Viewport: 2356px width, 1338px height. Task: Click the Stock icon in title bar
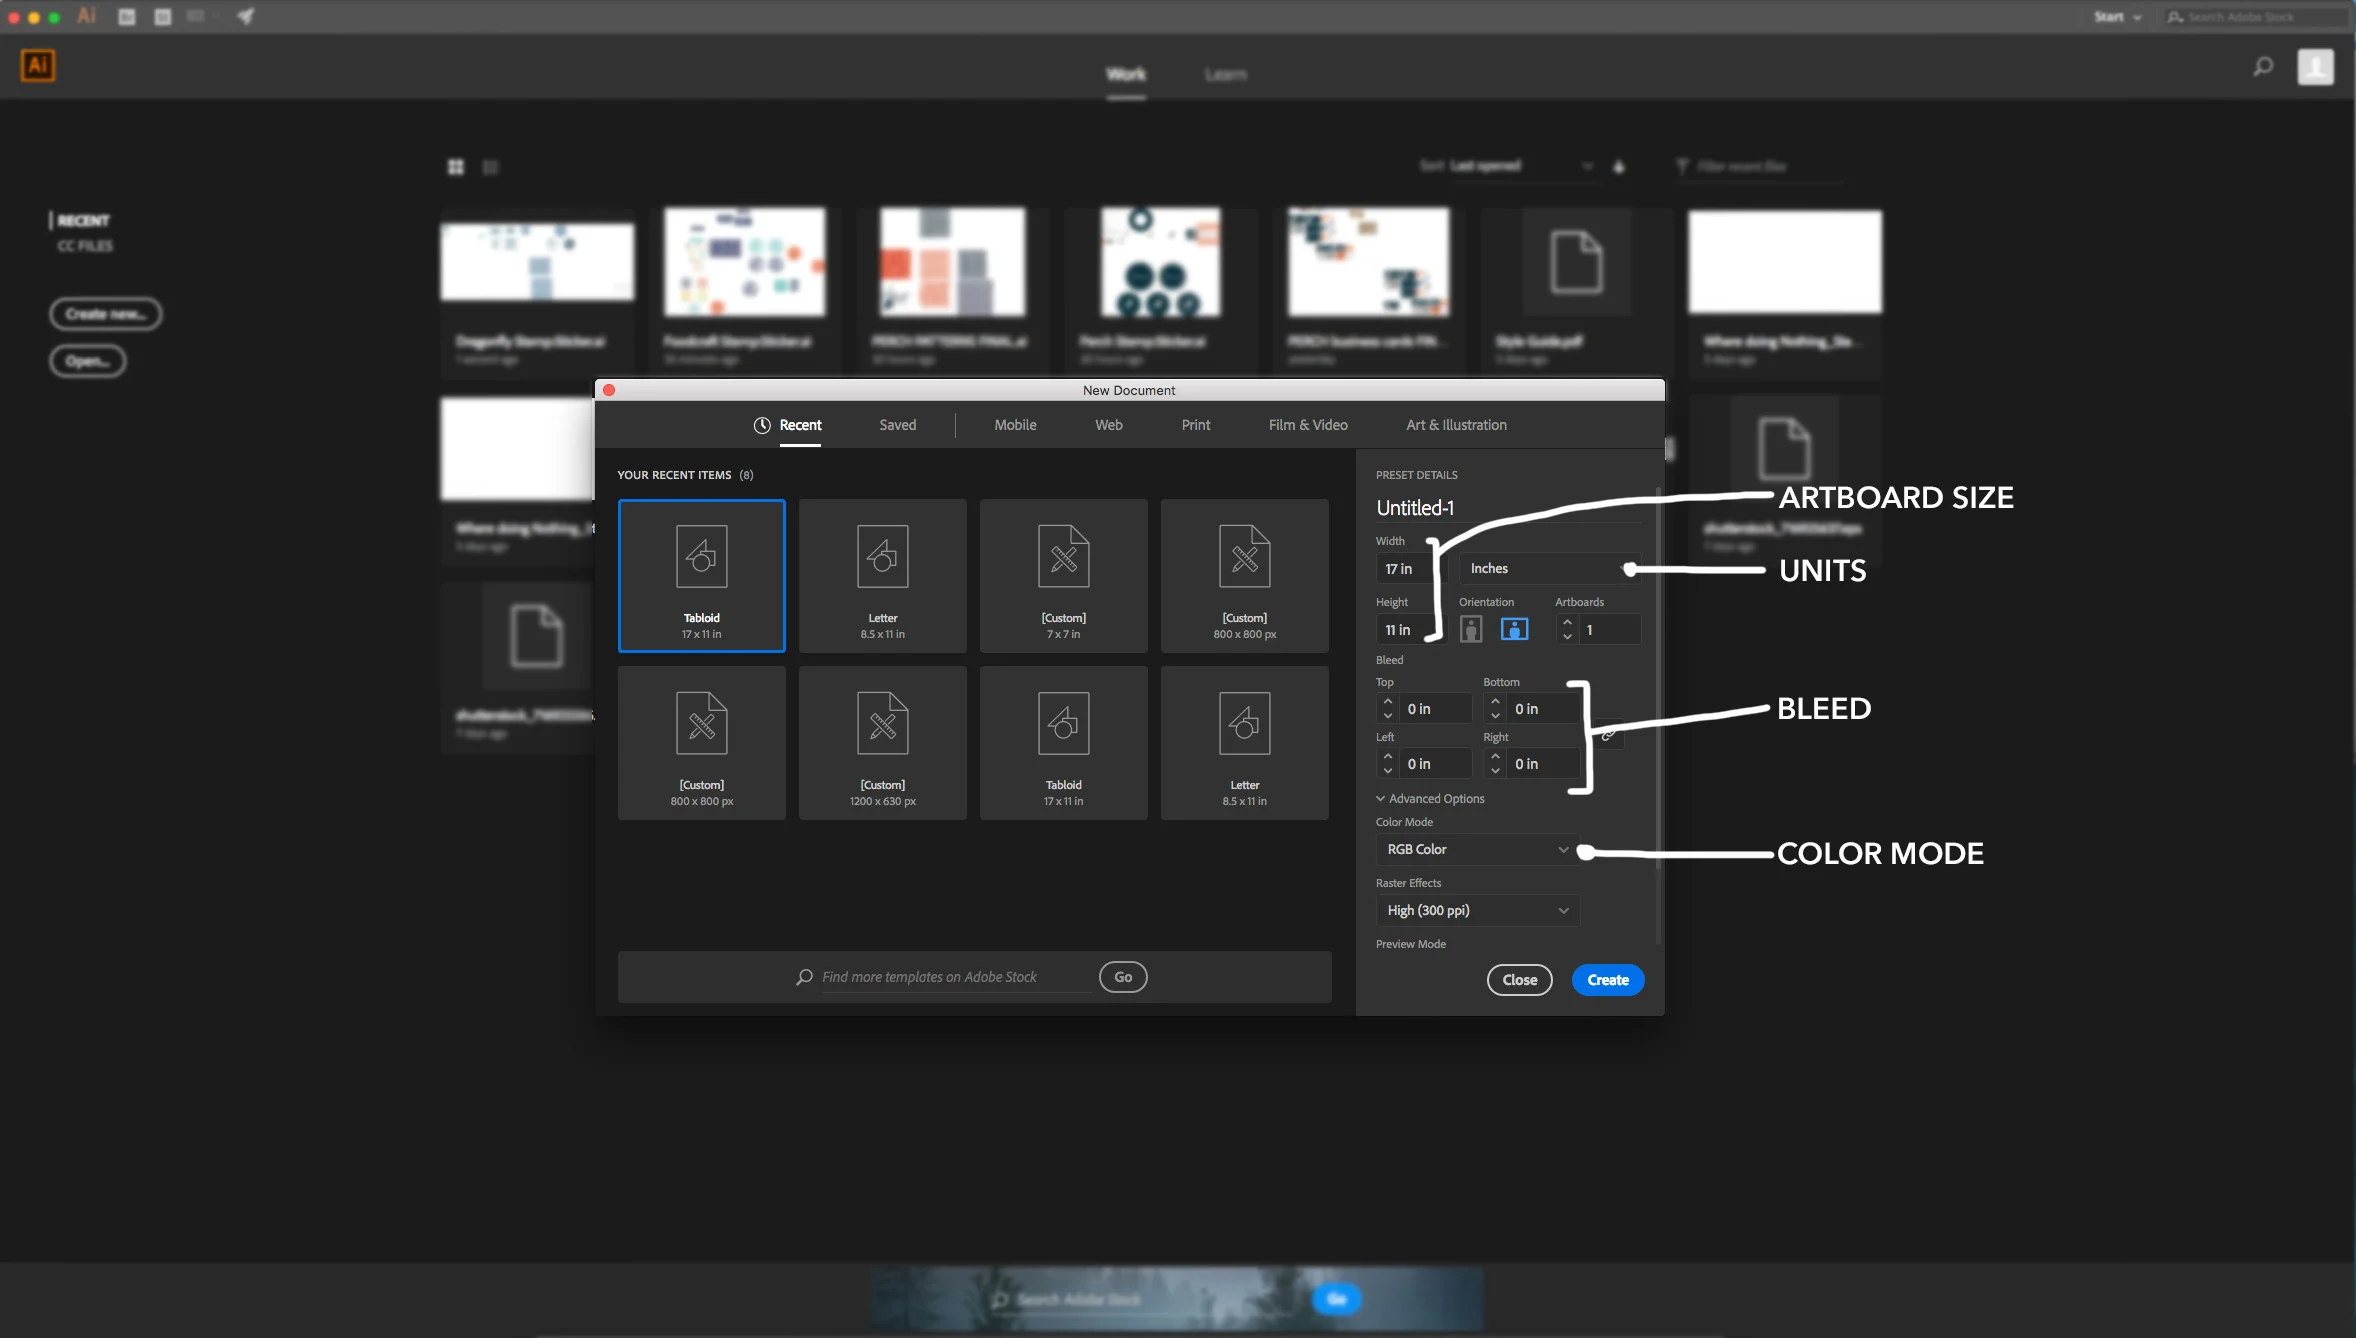click(x=163, y=16)
